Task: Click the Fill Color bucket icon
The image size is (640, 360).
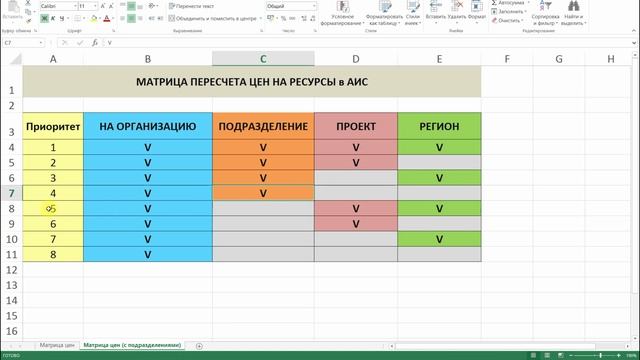Action: [94, 18]
